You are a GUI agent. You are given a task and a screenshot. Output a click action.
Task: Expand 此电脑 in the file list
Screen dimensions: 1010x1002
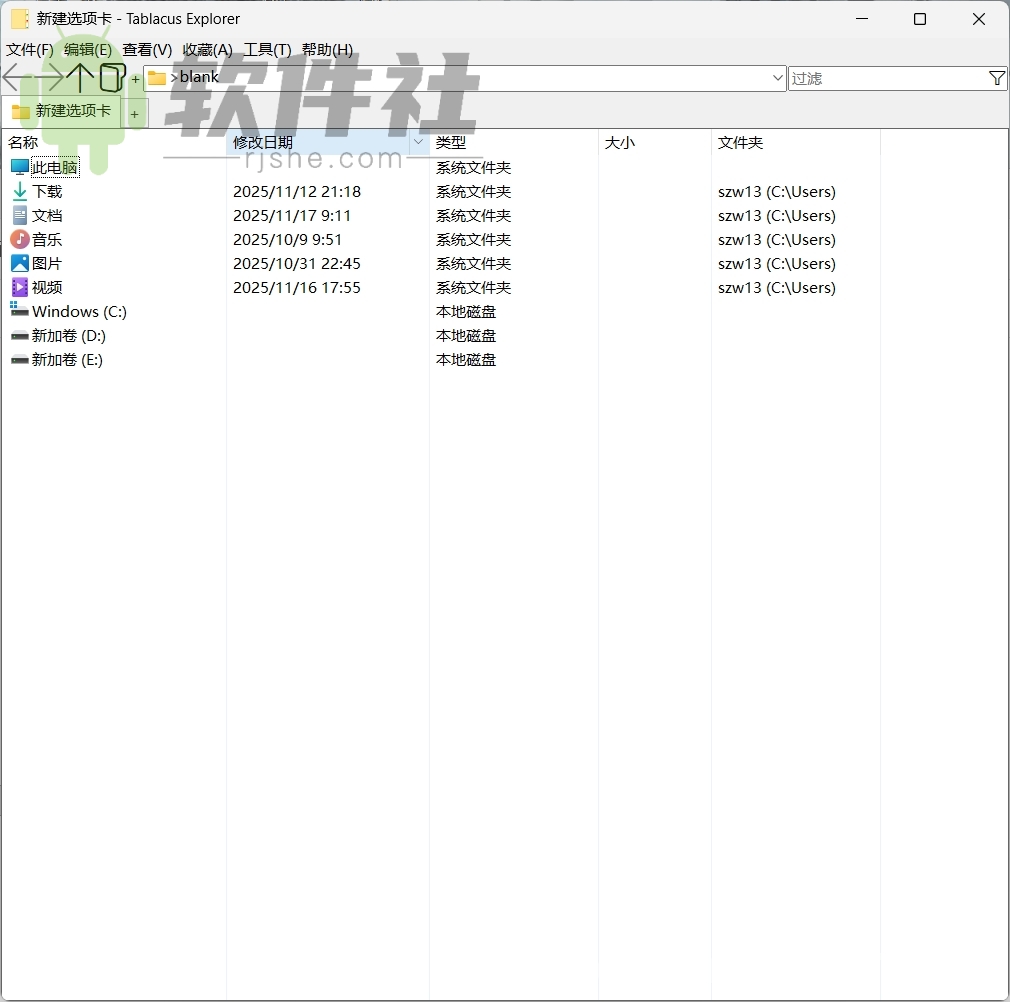56,167
